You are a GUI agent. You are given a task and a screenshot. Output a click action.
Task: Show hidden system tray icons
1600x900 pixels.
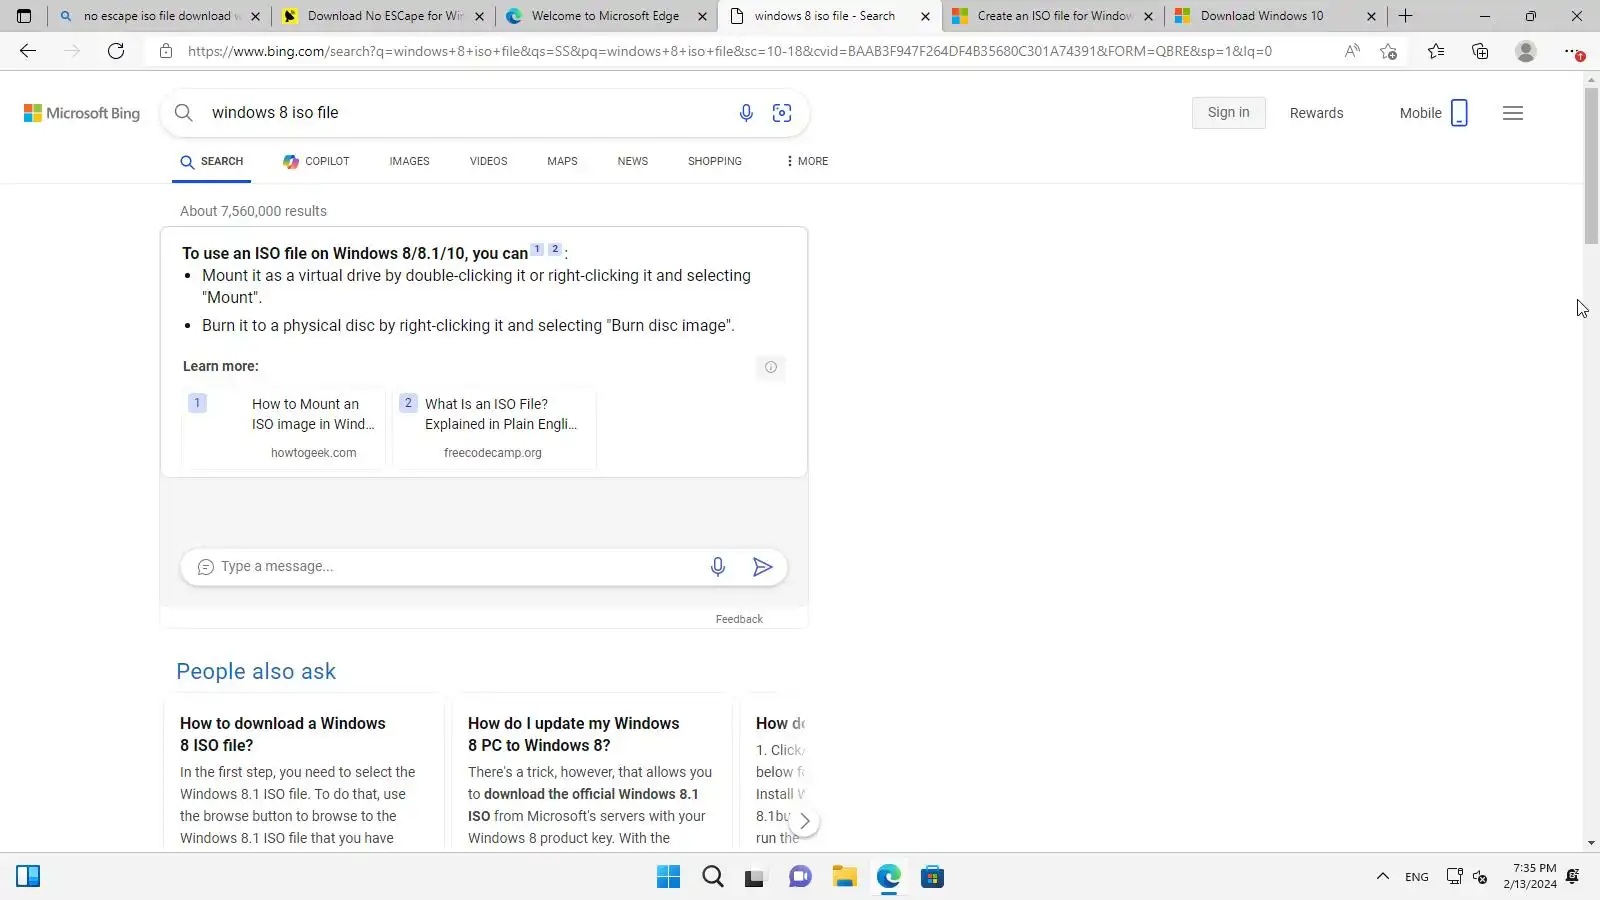pyautogui.click(x=1383, y=877)
